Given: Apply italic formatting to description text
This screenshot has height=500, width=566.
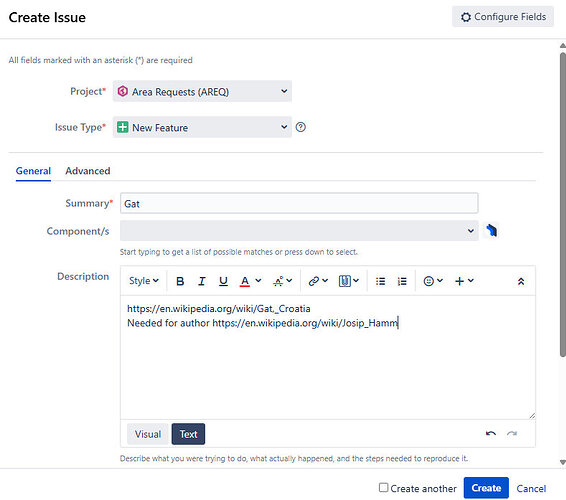Looking at the screenshot, I should pos(201,281).
